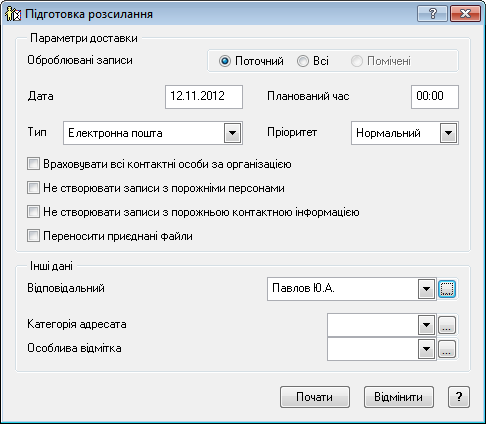486x424 pixels.
Task: Open the Категорія адресата dropdown arrow
Action: [426, 325]
